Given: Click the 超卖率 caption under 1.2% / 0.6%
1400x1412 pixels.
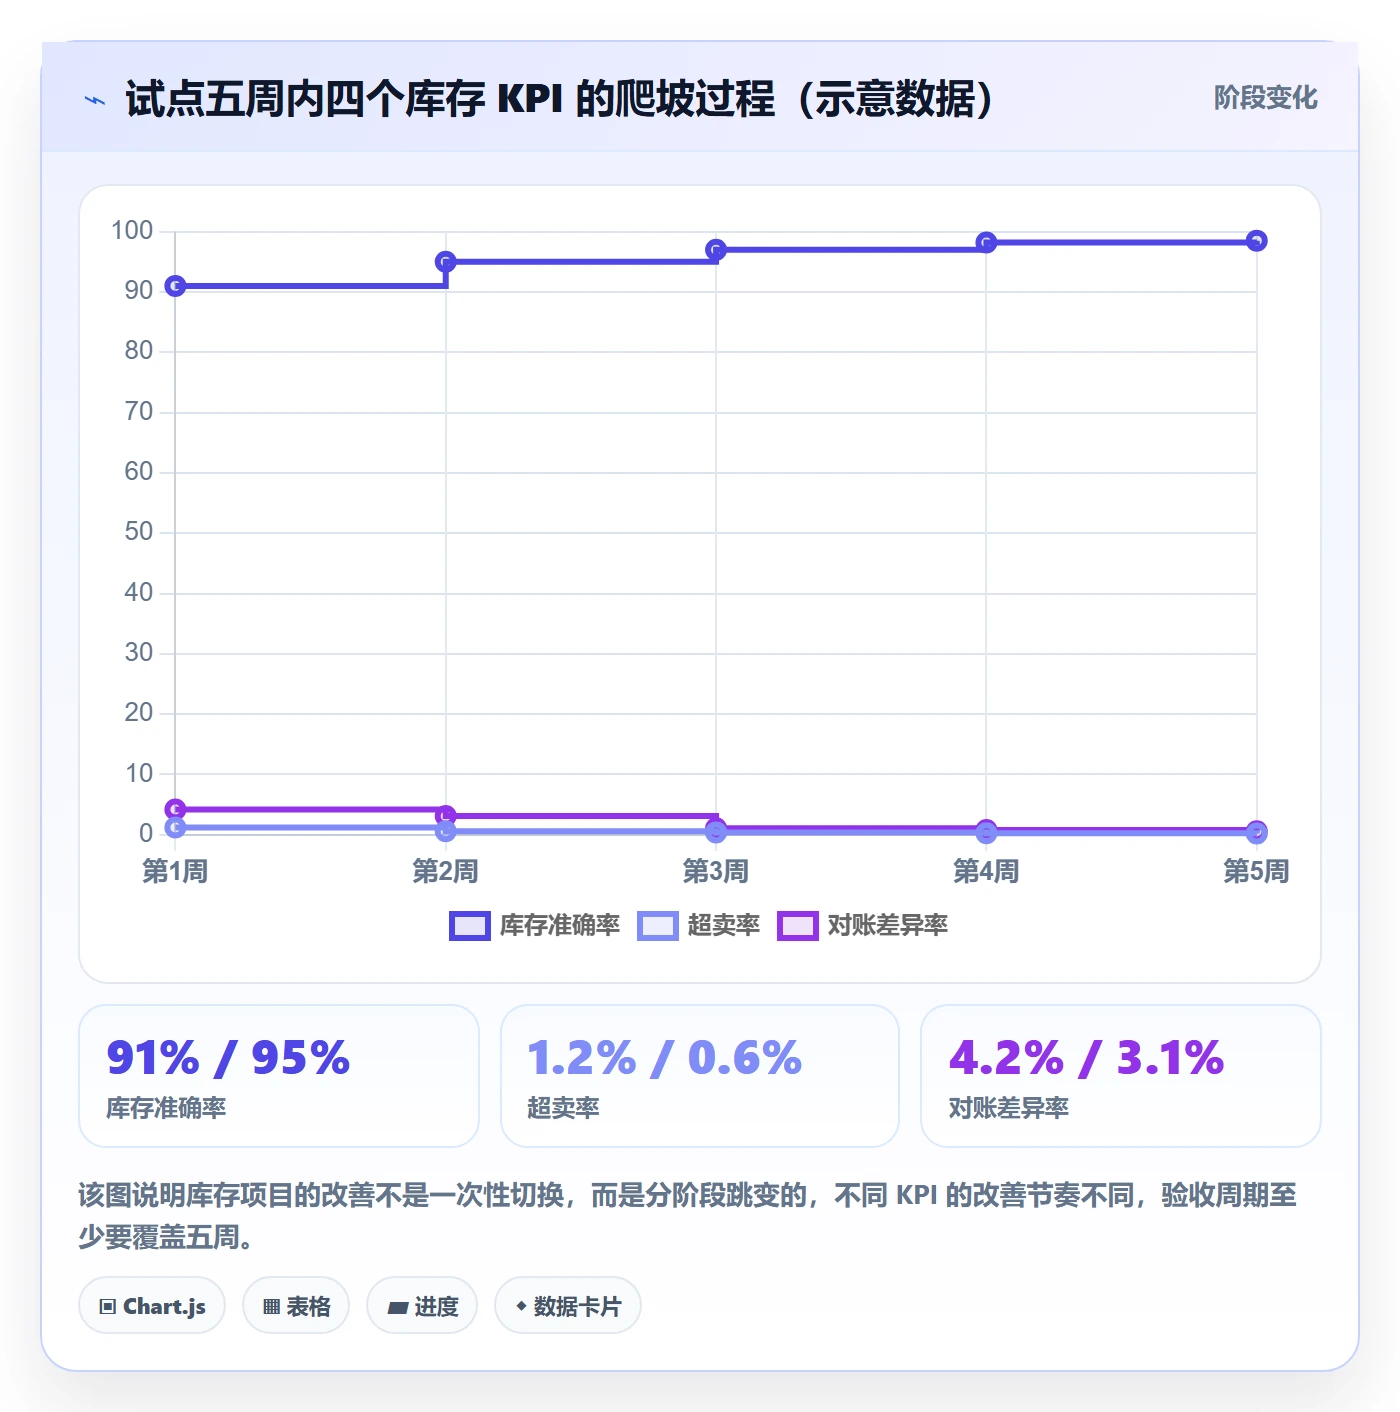Looking at the screenshot, I should point(563,1108).
